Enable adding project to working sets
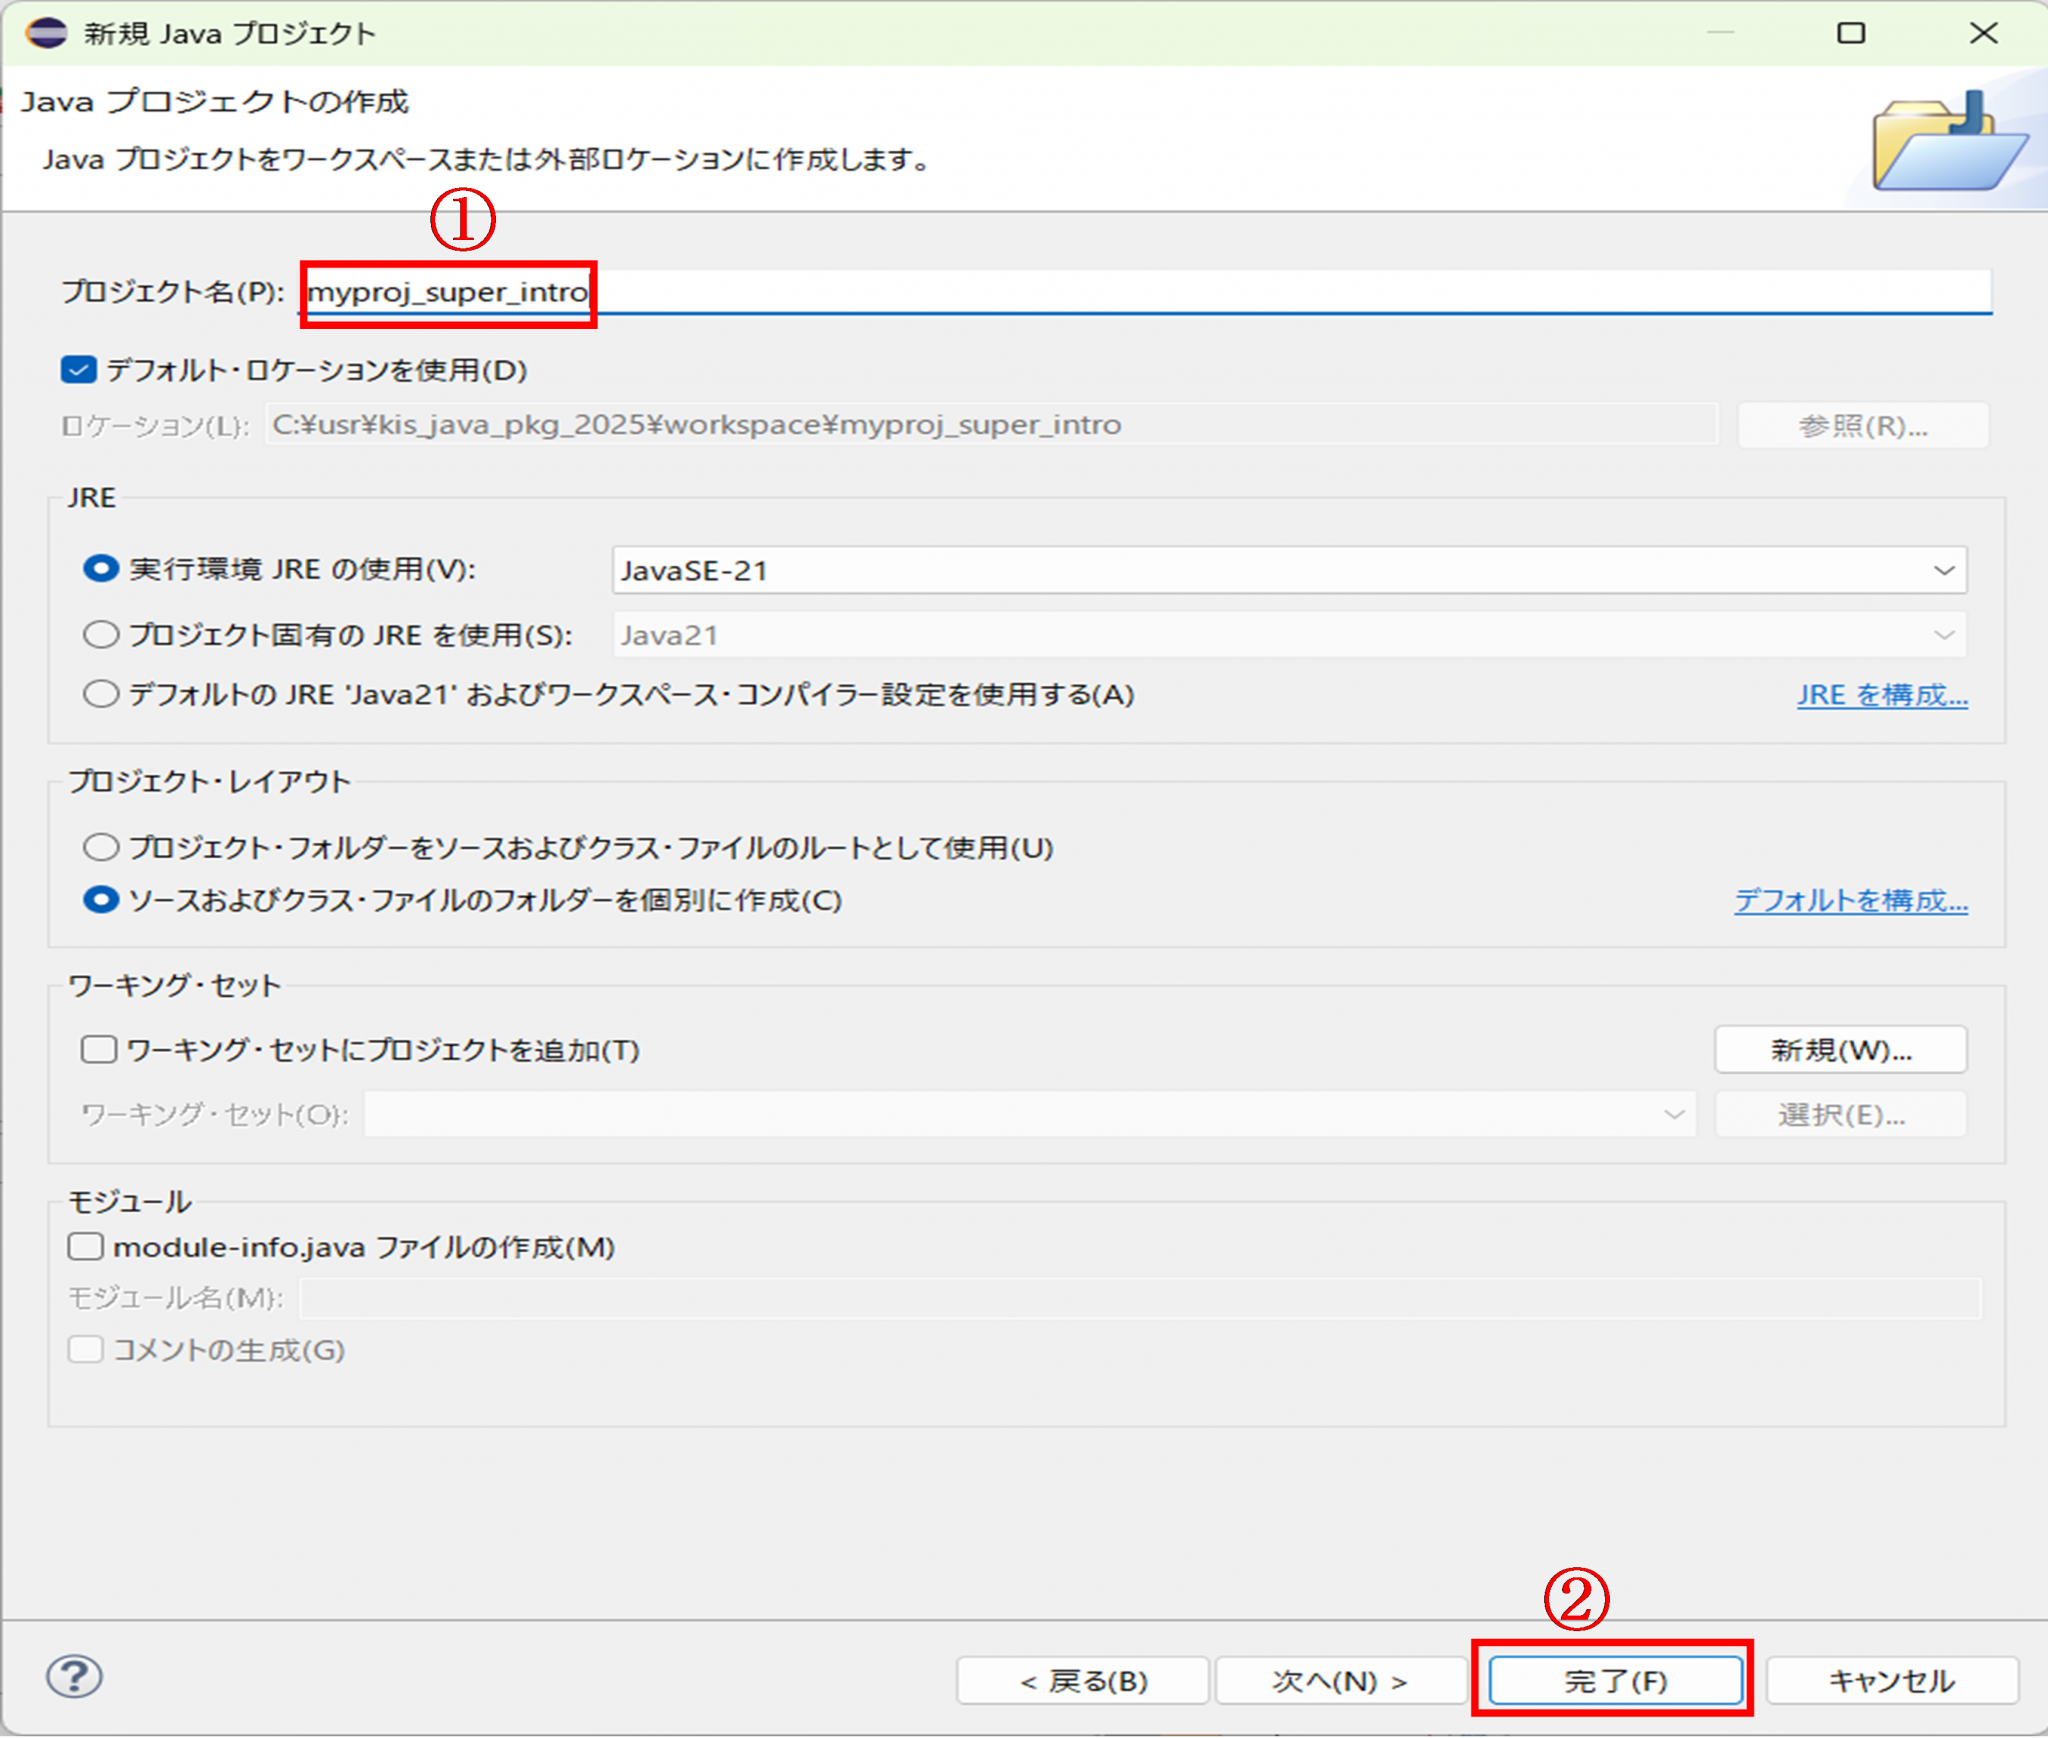The image size is (2048, 1738). (98, 1049)
